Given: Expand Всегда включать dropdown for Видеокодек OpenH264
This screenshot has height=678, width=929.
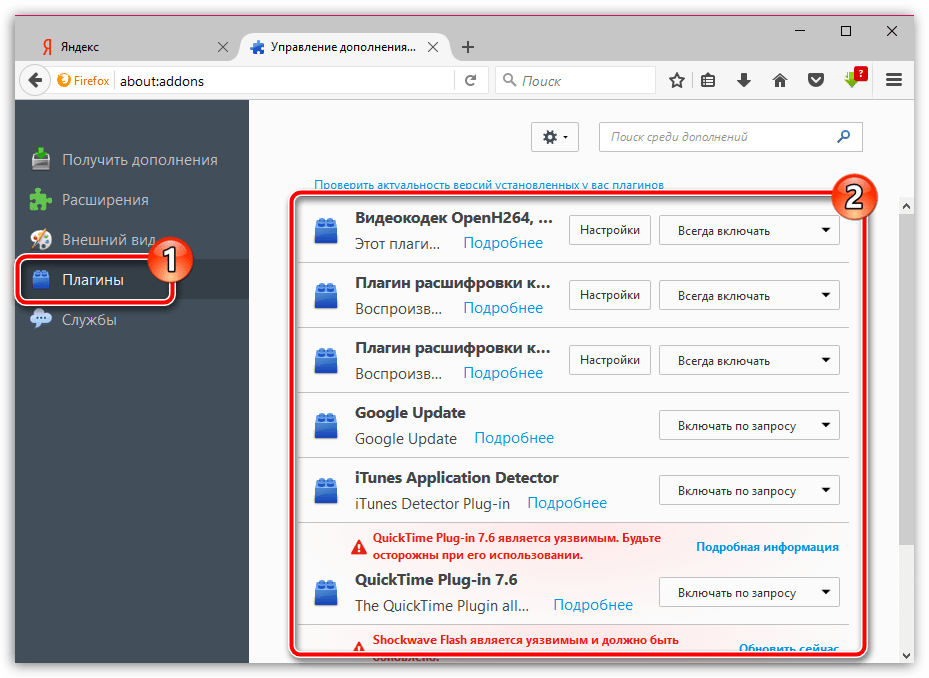Looking at the screenshot, I should tap(749, 231).
